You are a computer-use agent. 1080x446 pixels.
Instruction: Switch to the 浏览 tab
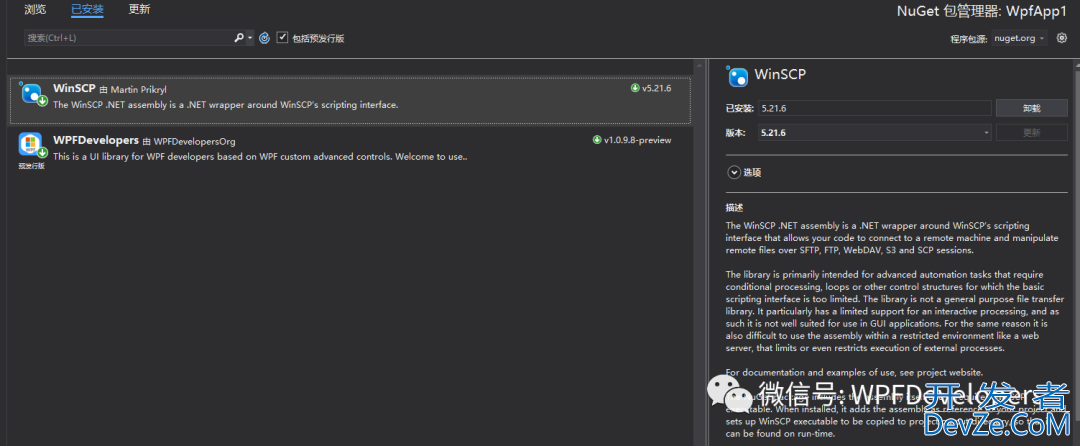pos(35,10)
